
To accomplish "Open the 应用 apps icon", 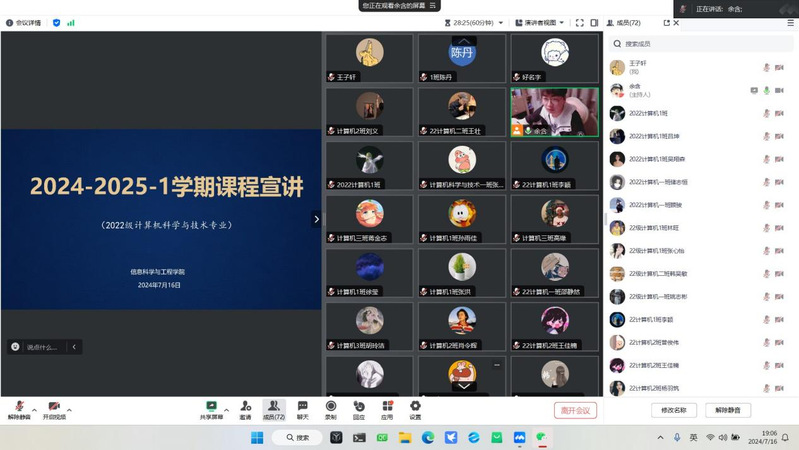I will click(x=387, y=406).
